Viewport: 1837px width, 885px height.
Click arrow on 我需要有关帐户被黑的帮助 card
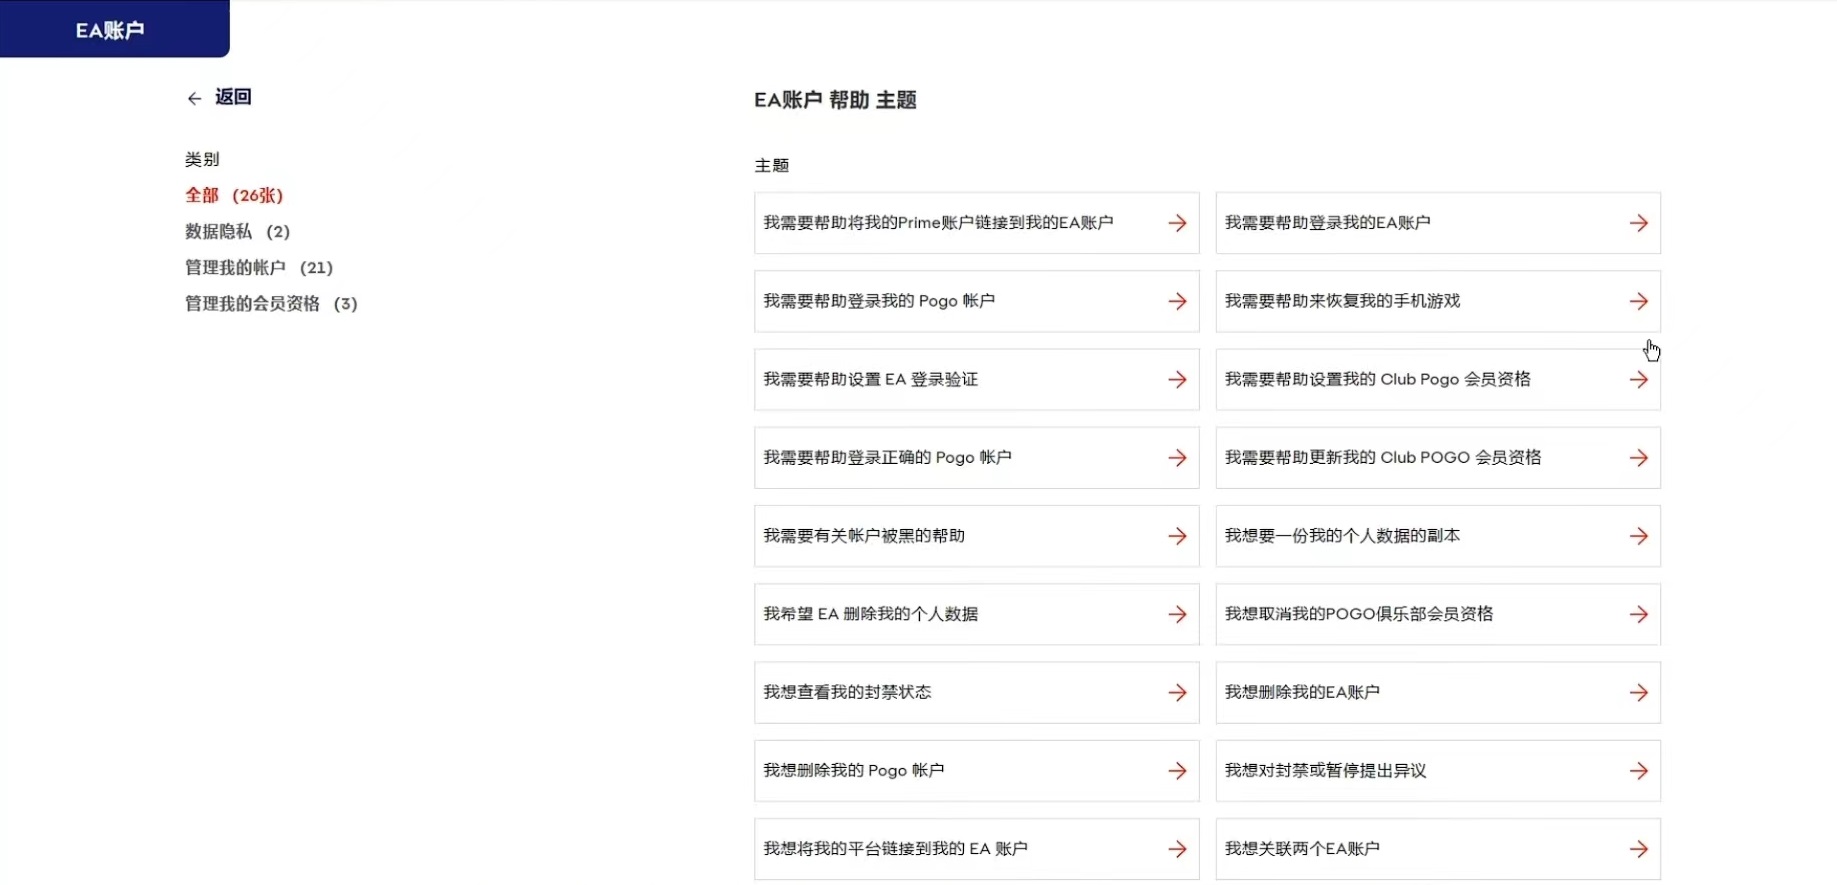(1177, 536)
